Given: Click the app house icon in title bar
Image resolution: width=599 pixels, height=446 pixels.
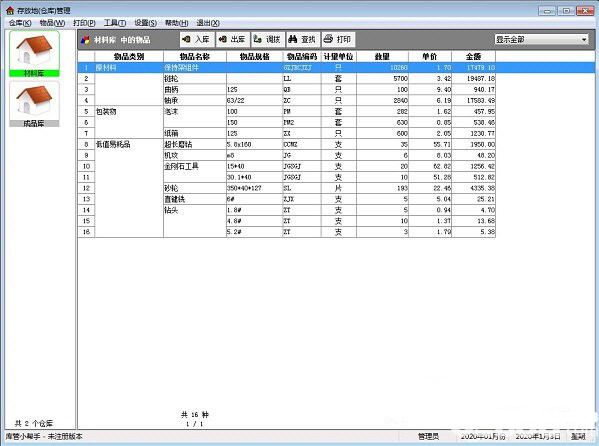Looking at the screenshot, I should [10, 10].
